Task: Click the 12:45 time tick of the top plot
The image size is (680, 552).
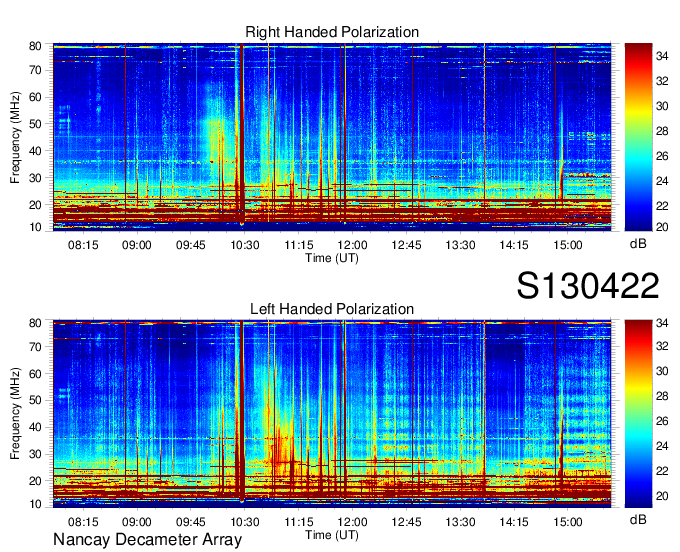Action: pyautogui.click(x=406, y=245)
